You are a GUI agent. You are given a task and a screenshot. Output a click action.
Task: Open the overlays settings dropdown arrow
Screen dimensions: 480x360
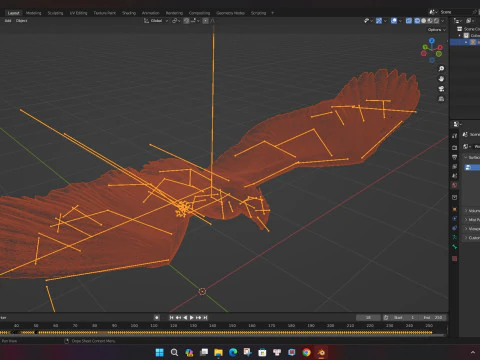[400, 21]
